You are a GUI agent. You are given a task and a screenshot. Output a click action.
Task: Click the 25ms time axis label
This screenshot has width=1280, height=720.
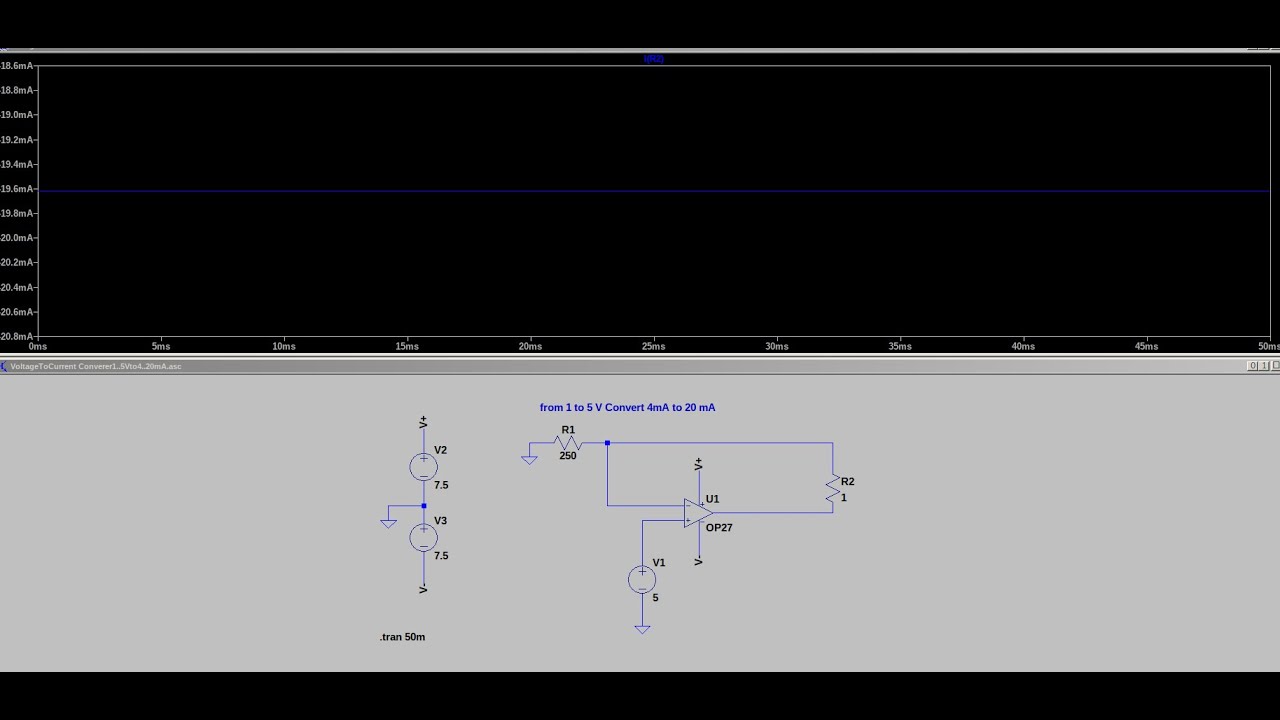click(653, 347)
